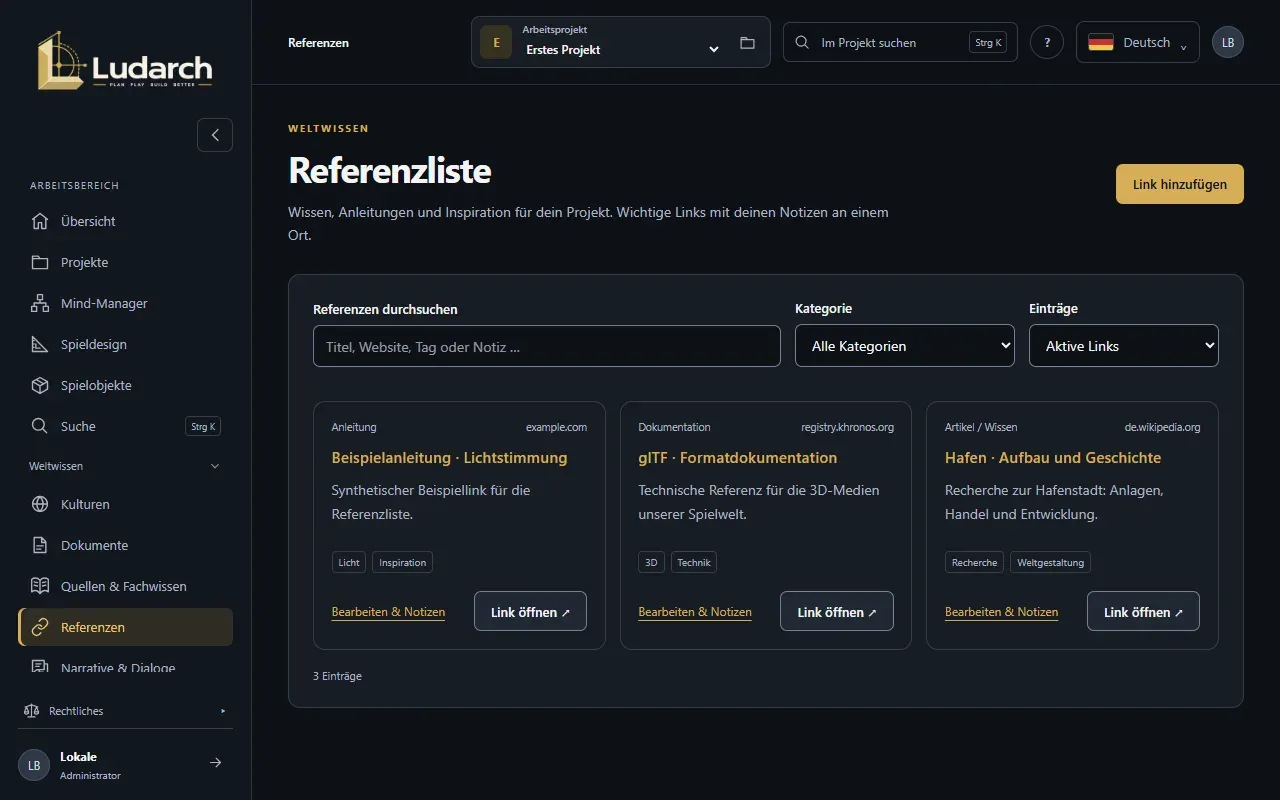
Task: Click the Mind-Manager hierarchy icon
Action: 40,303
